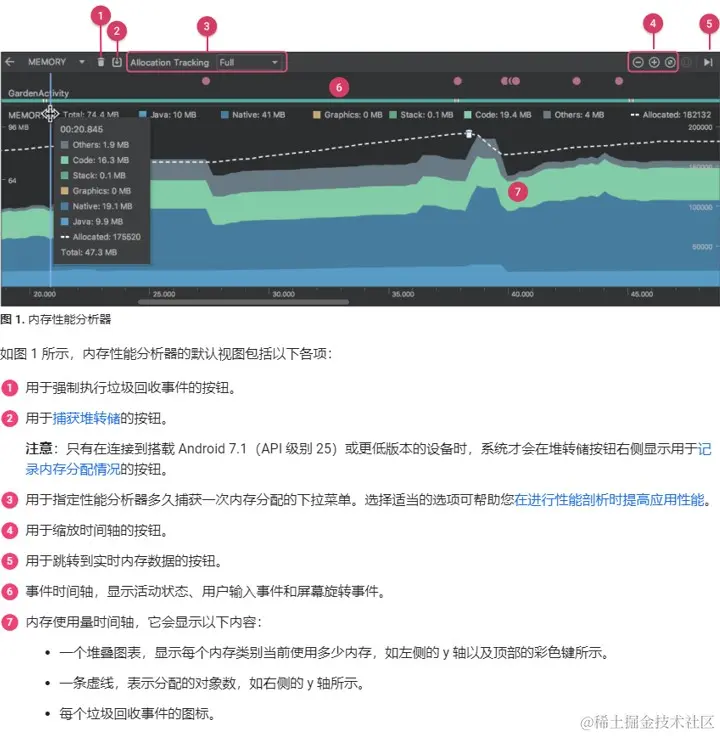Click tooltip timestamp 00:20.845
This screenshot has height=736, width=720.
tap(82, 130)
